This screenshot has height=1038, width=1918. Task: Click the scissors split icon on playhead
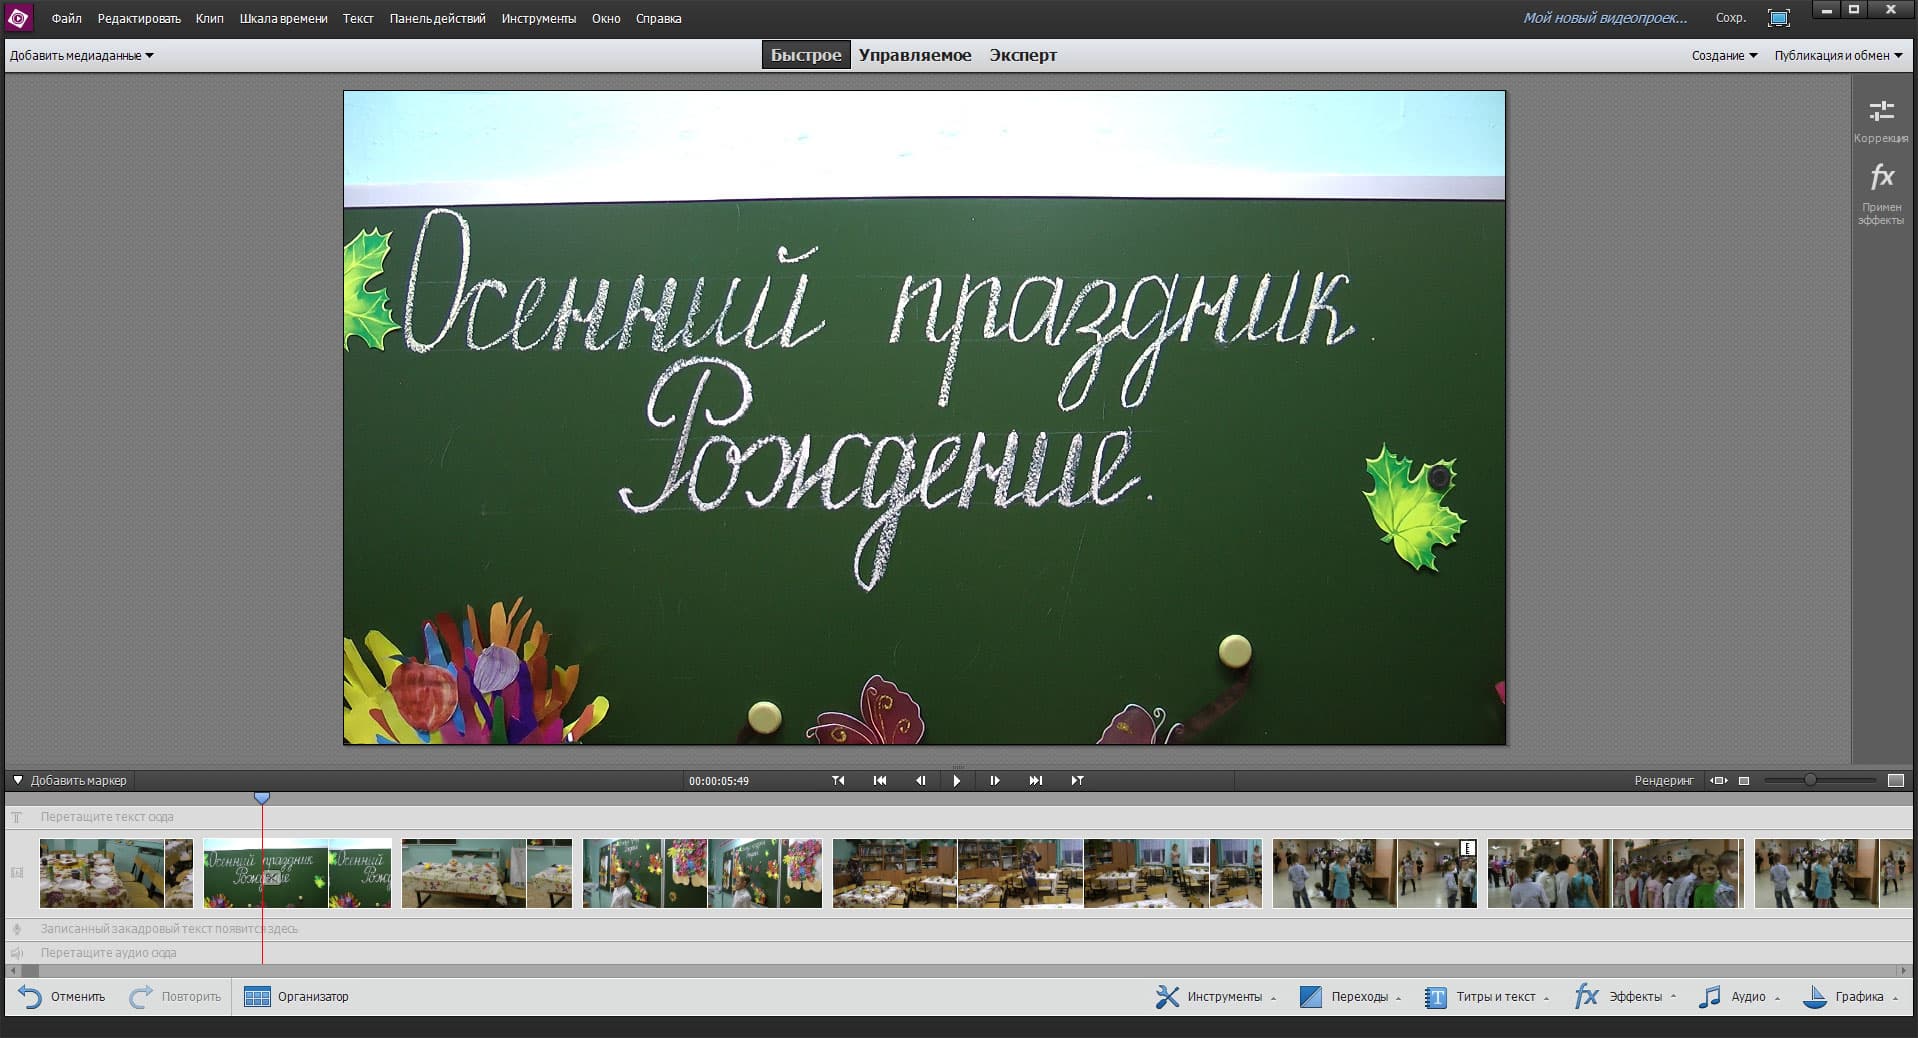click(x=271, y=878)
